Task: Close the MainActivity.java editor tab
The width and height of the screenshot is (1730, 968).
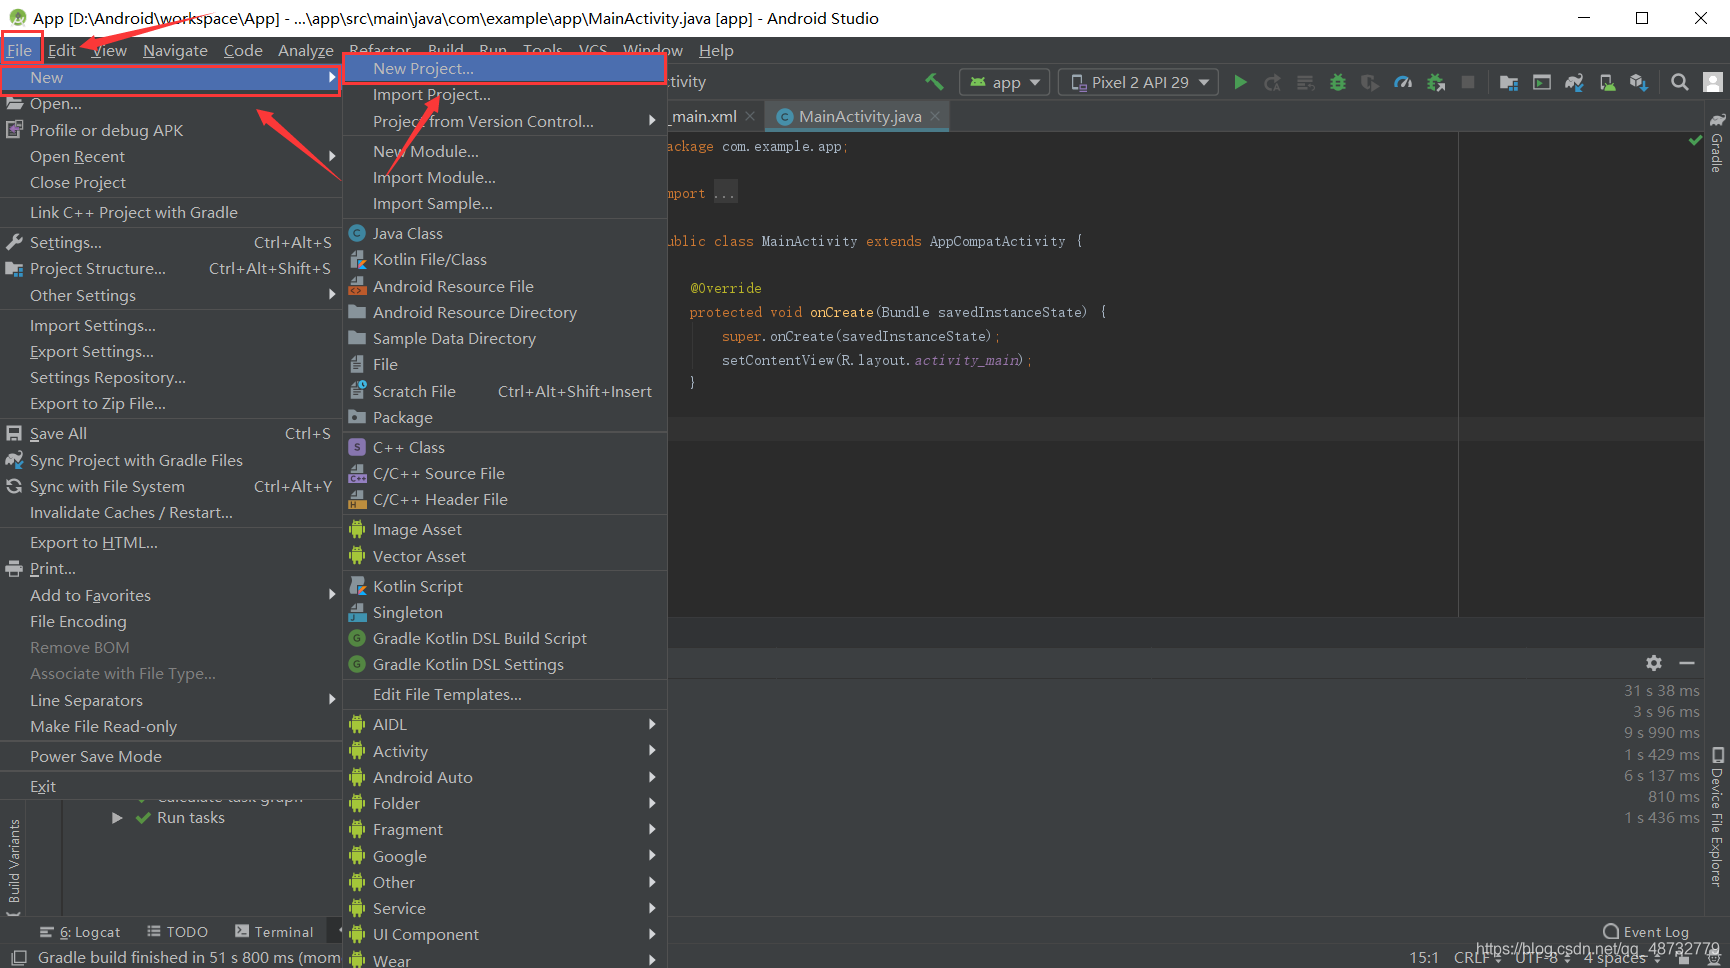Action: 935,116
